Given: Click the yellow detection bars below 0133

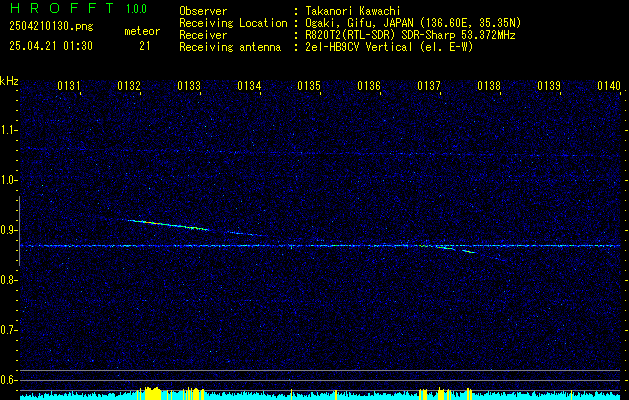Looking at the screenshot, I should pyautogui.click(x=193, y=394).
